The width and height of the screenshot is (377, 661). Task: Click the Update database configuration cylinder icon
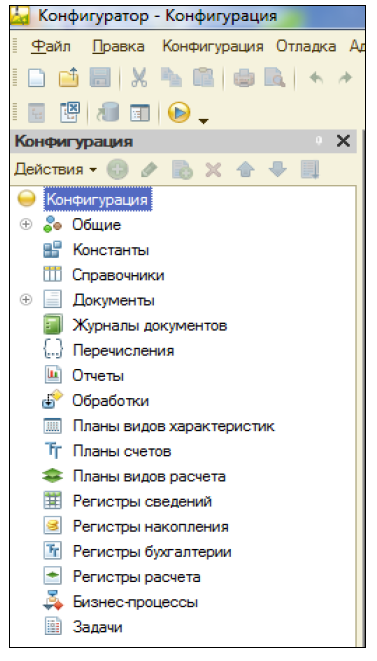[108, 113]
